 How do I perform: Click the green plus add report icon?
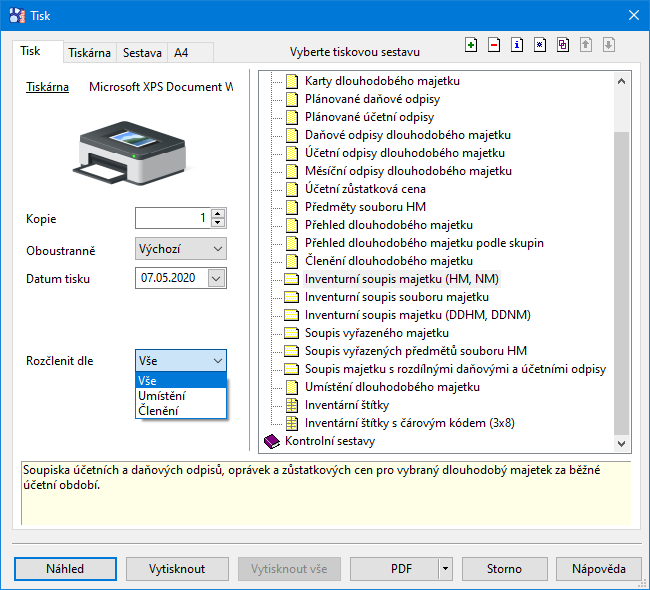pos(471,45)
